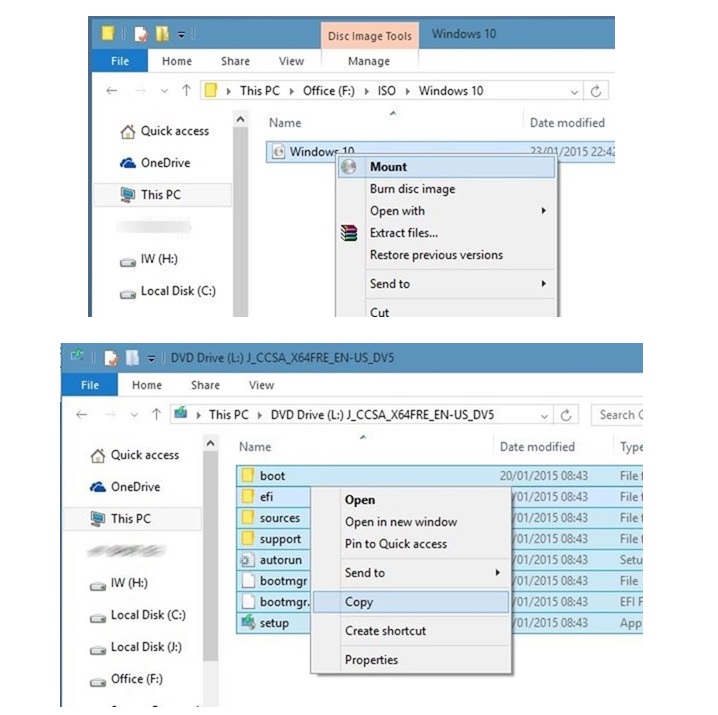Click Properties icon in Windows 10 title bar
Image resolution: width=718 pixels, height=715 pixels.
tap(141, 34)
